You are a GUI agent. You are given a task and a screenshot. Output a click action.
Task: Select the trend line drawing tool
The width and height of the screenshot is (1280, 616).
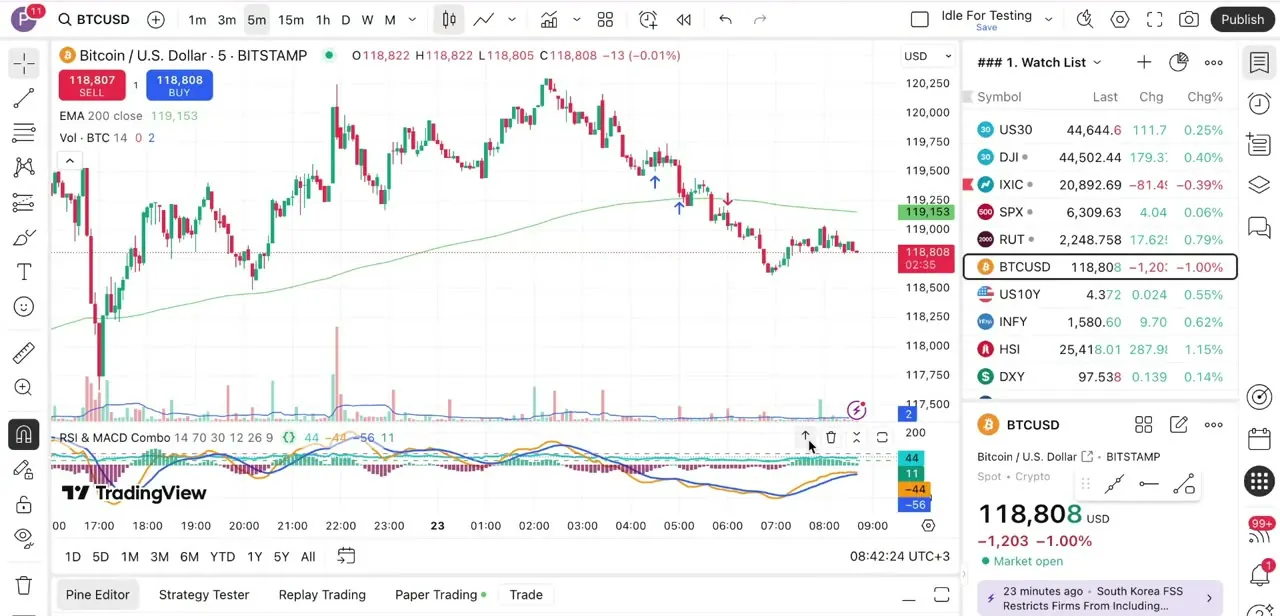[x=24, y=98]
